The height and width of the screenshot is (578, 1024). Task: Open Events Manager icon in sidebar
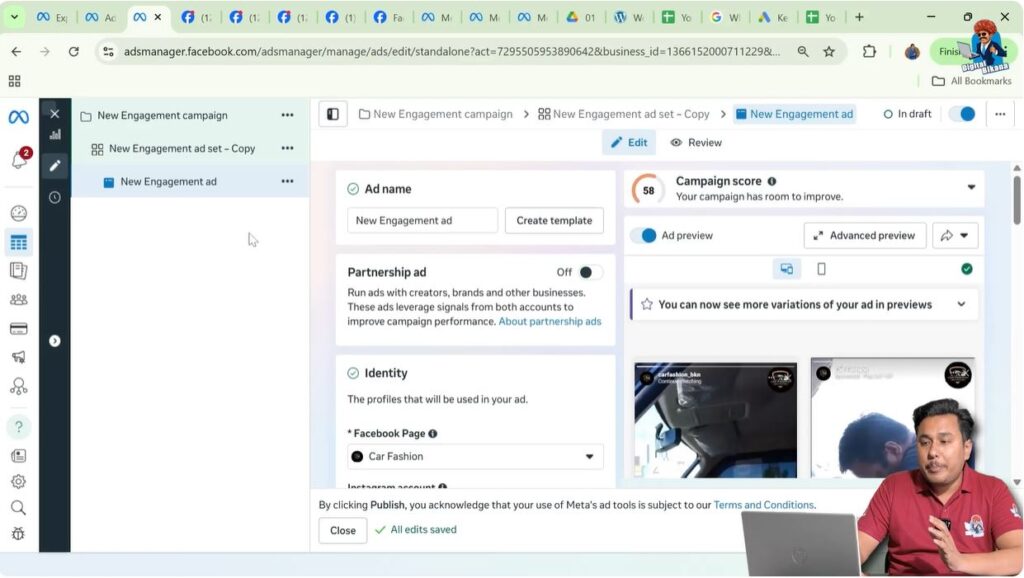[19, 387]
